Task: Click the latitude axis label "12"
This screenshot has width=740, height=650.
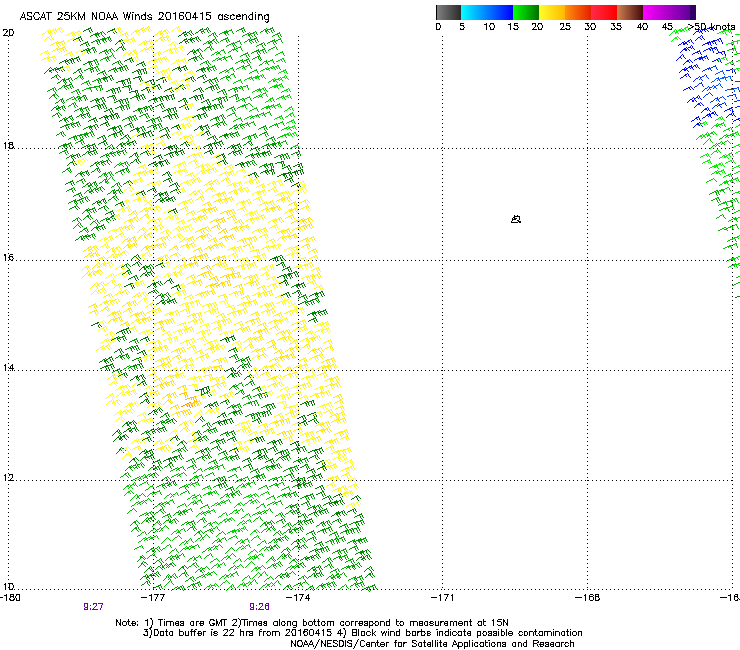Action: 8,478
